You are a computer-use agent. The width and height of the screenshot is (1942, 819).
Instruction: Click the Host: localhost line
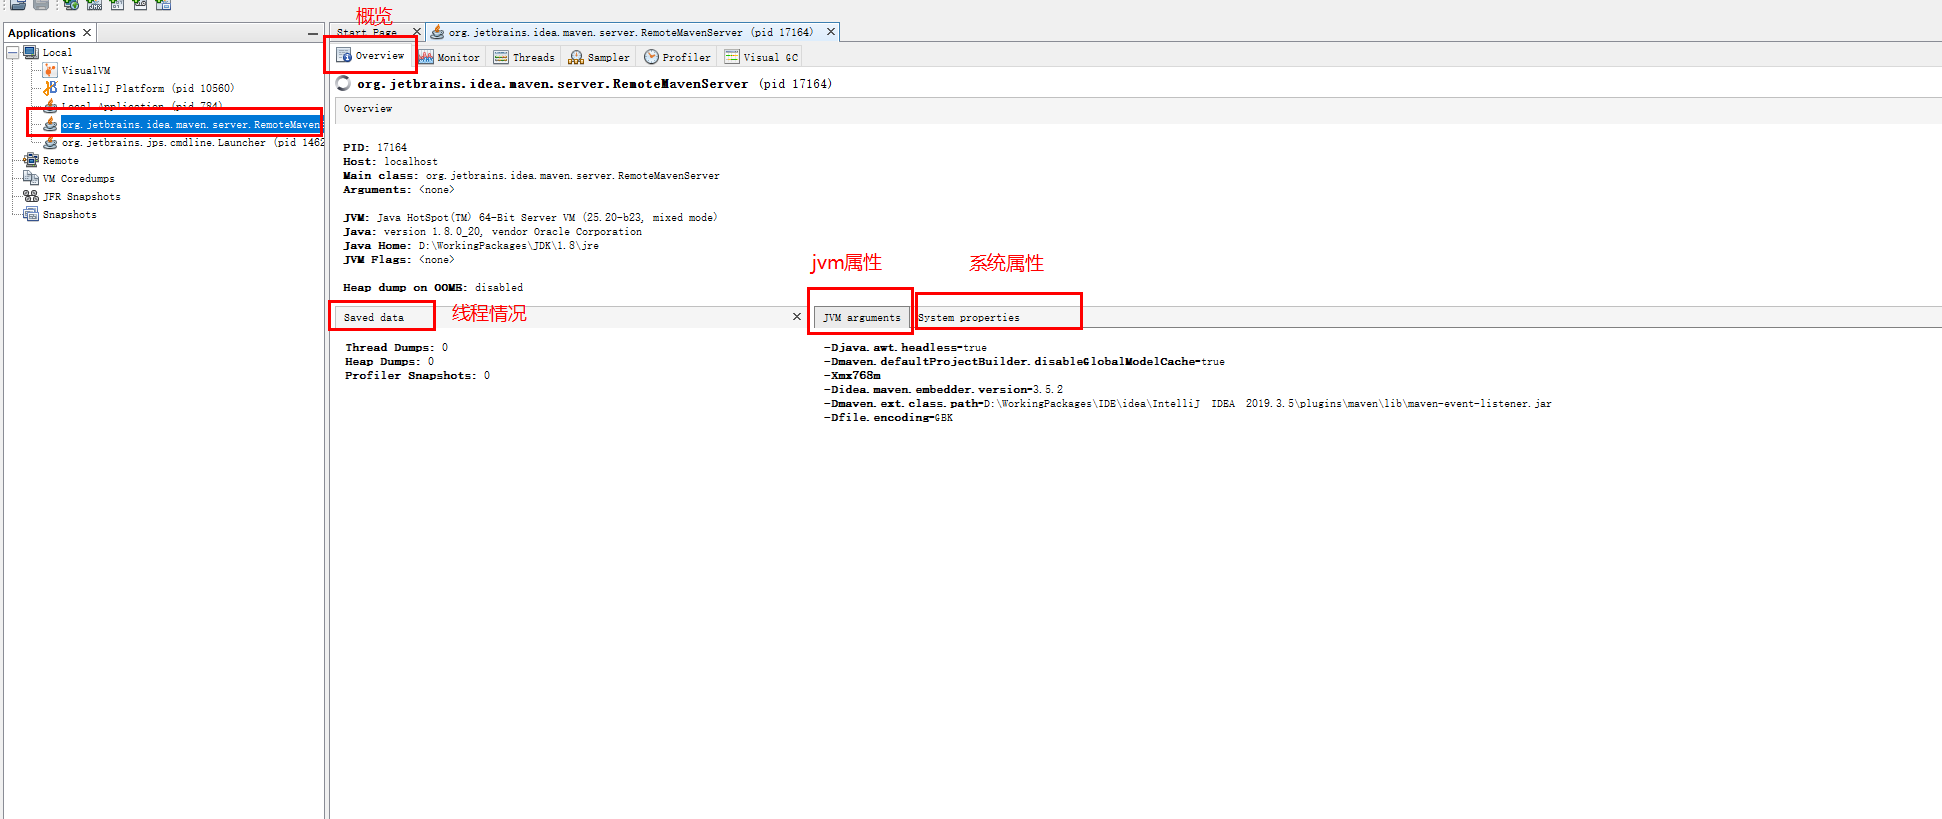pos(390,161)
